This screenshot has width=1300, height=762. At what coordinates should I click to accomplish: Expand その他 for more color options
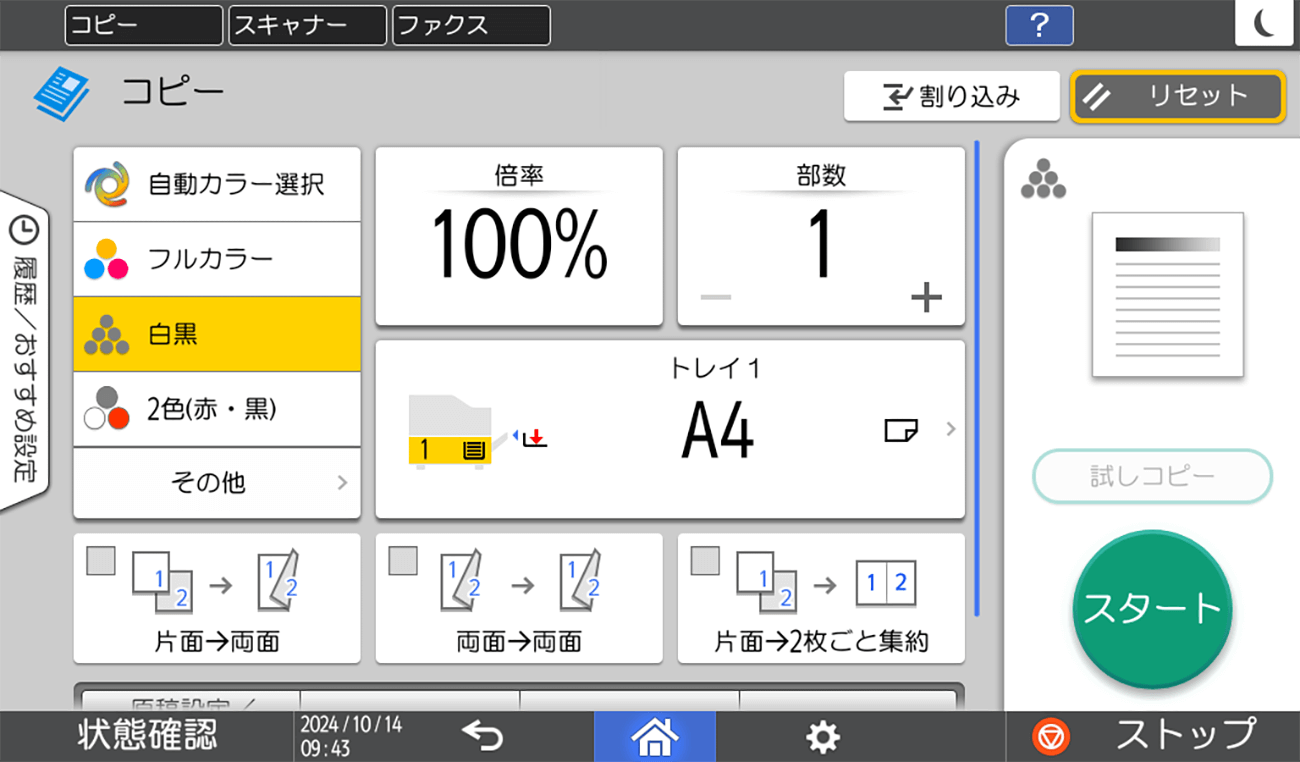pyautogui.click(x=216, y=484)
